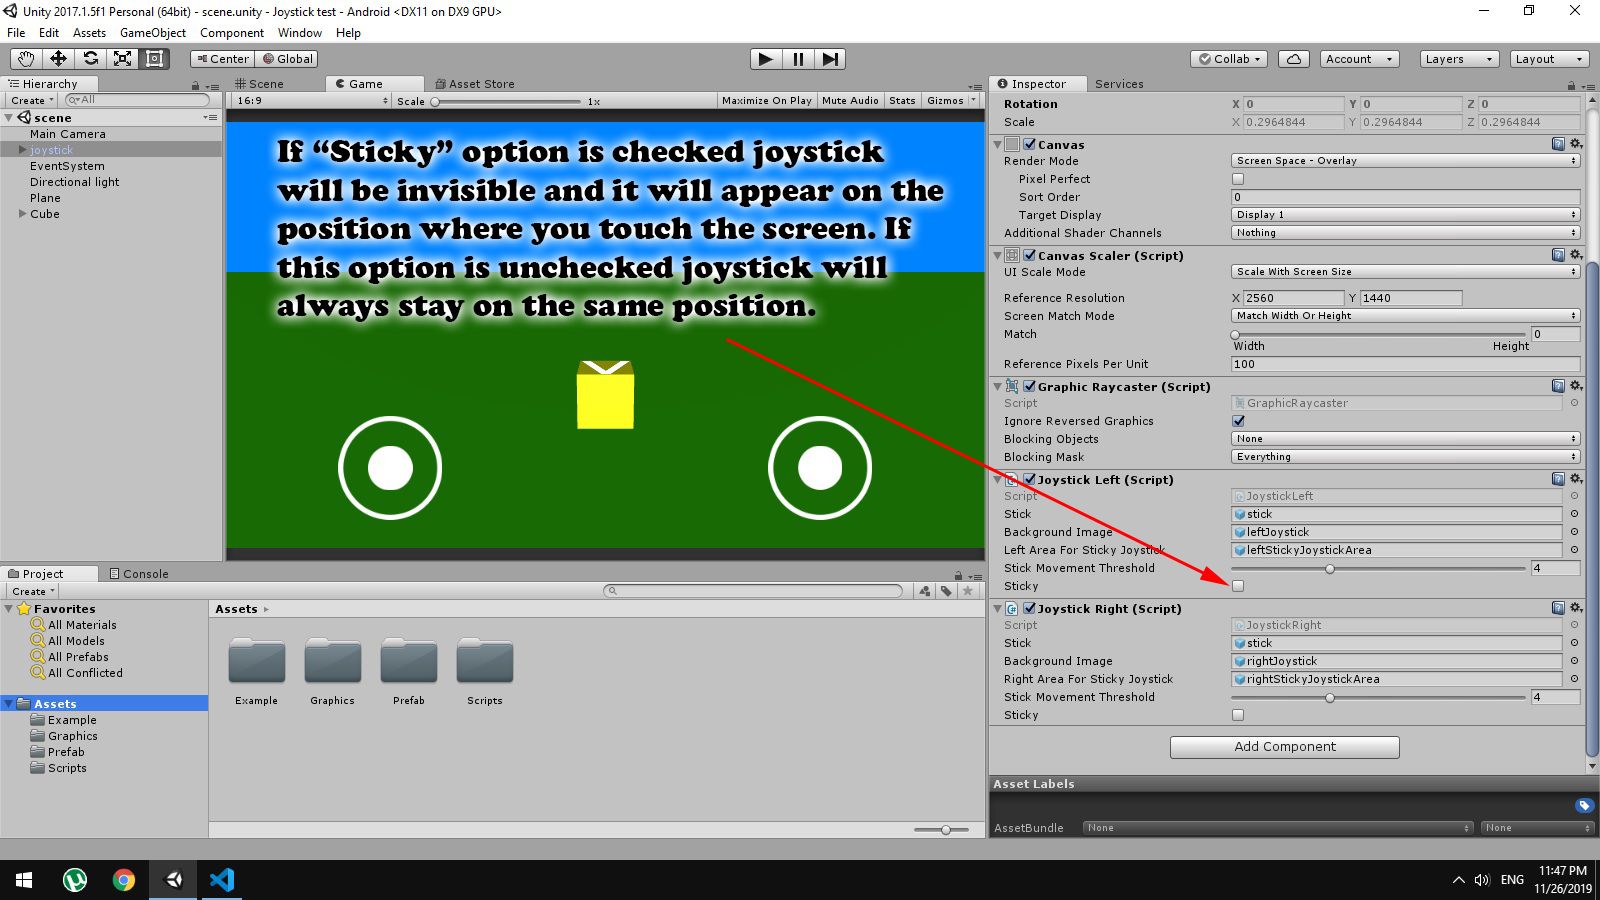Toggle the Pixel Perfect checkbox

pos(1238,179)
